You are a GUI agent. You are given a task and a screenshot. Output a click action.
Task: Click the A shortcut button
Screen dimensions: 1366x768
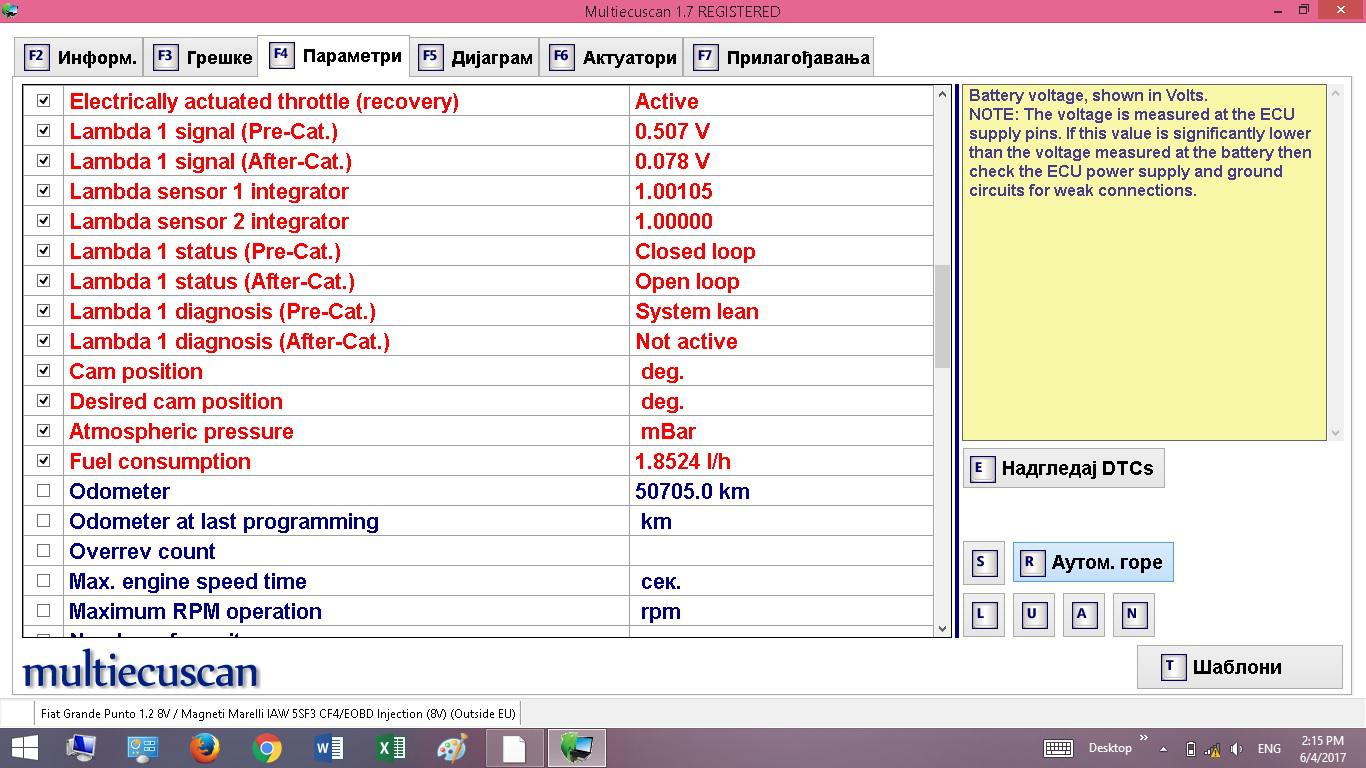click(x=1083, y=615)
